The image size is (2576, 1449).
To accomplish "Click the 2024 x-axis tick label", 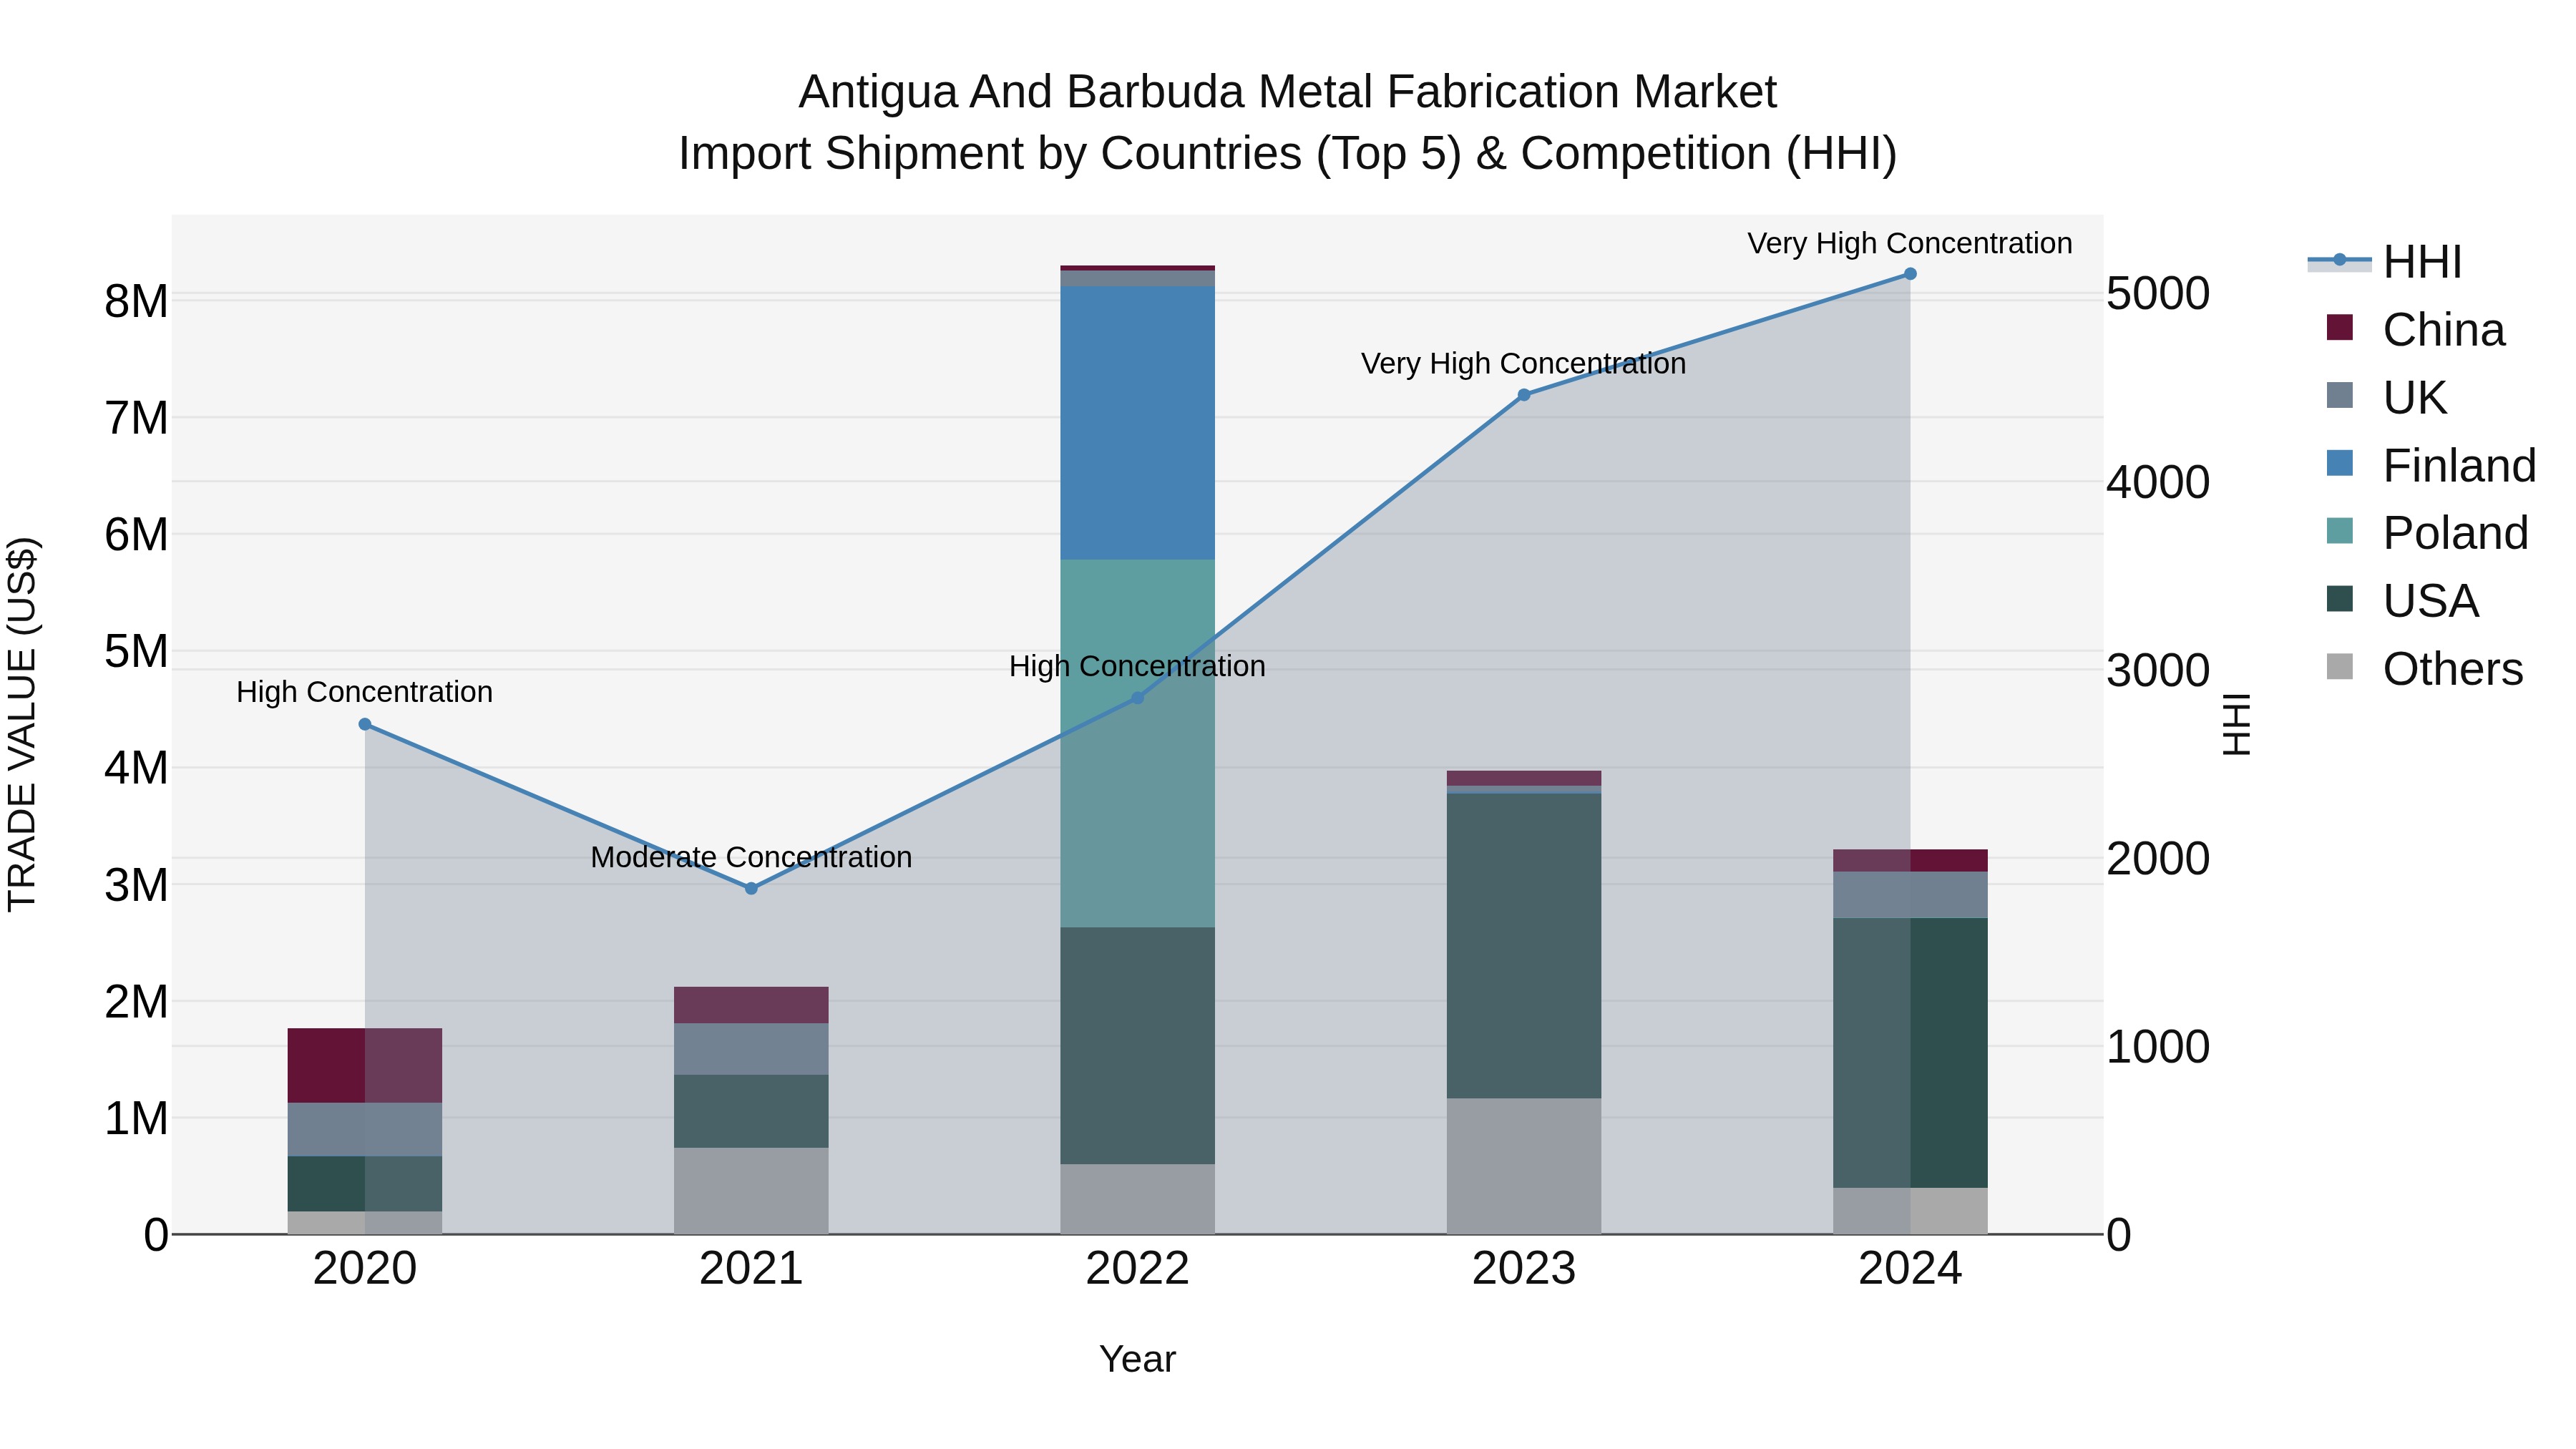I will pyautogui.click(x=1910, y=1269).
